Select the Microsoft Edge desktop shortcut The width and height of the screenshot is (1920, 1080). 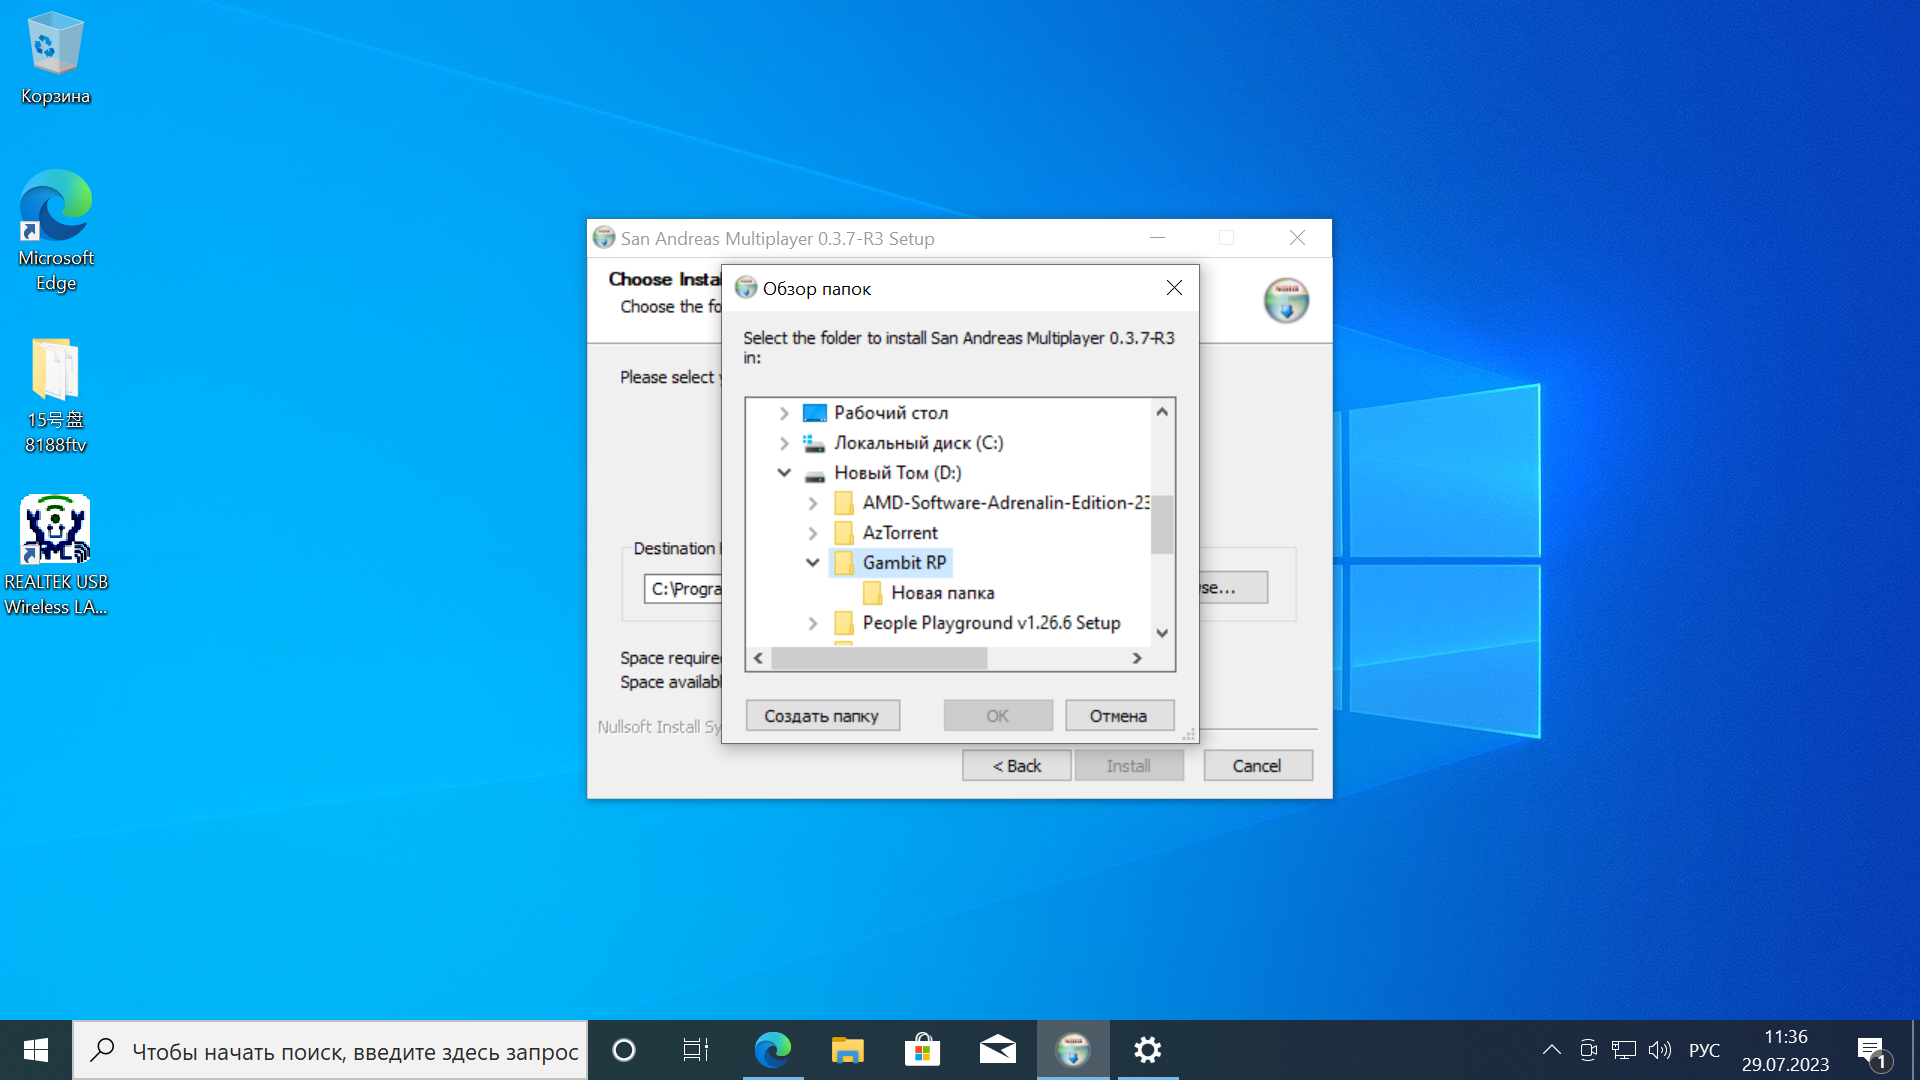coord(55,232)
